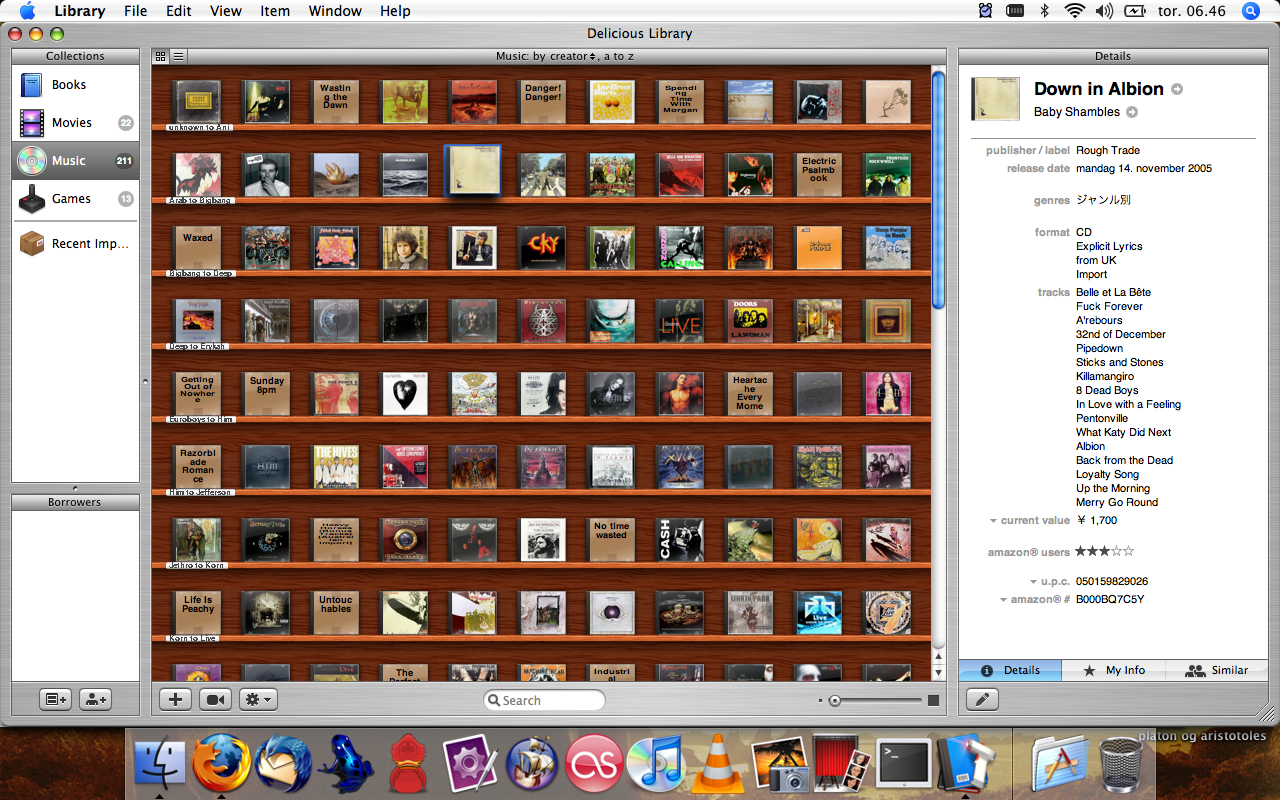Open the Edit menu
Image resolution: width=1280 pixels, height=800 pixels.
(179, 11)
